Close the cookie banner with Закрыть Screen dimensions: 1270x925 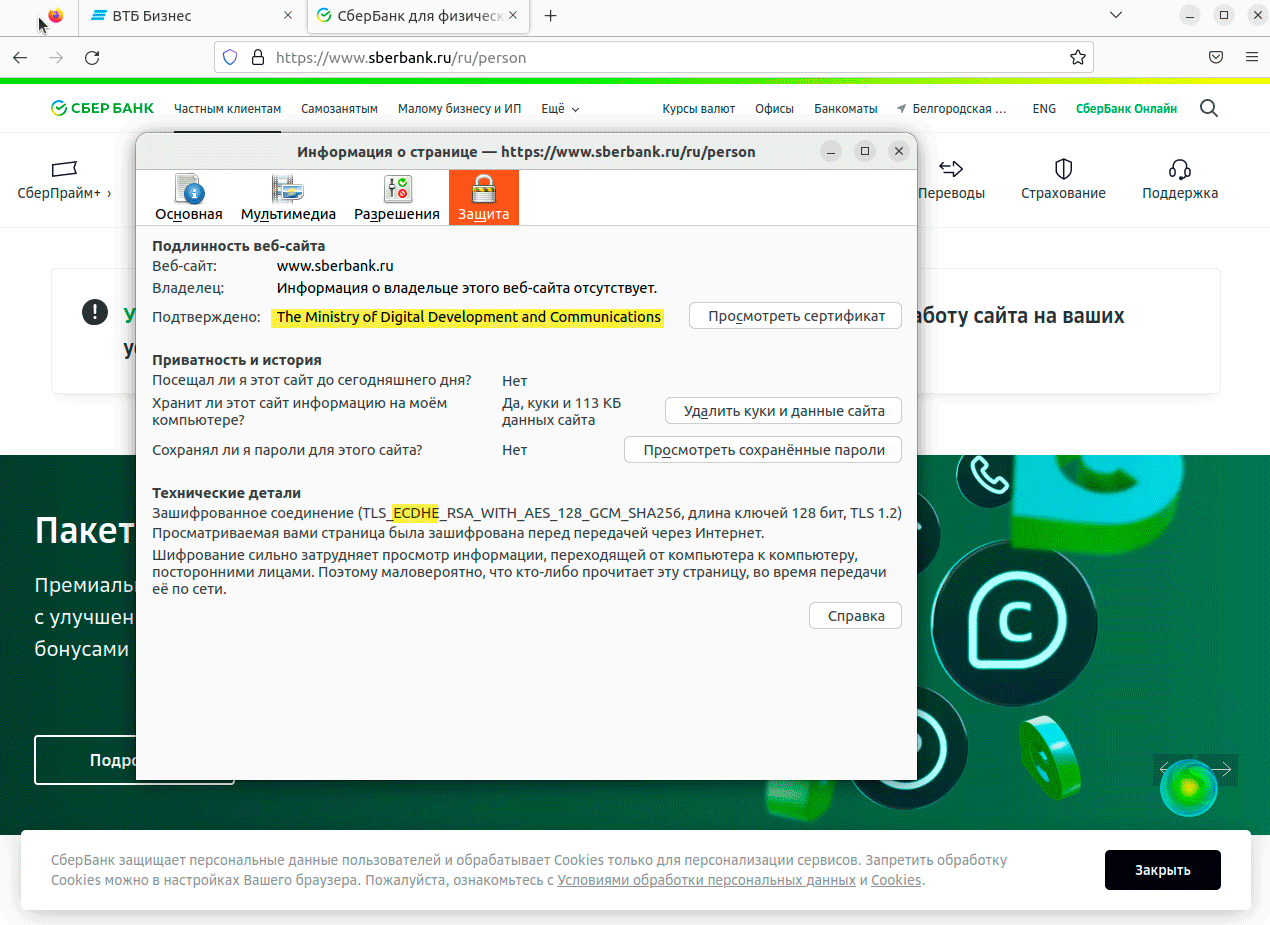[1163, 870]
